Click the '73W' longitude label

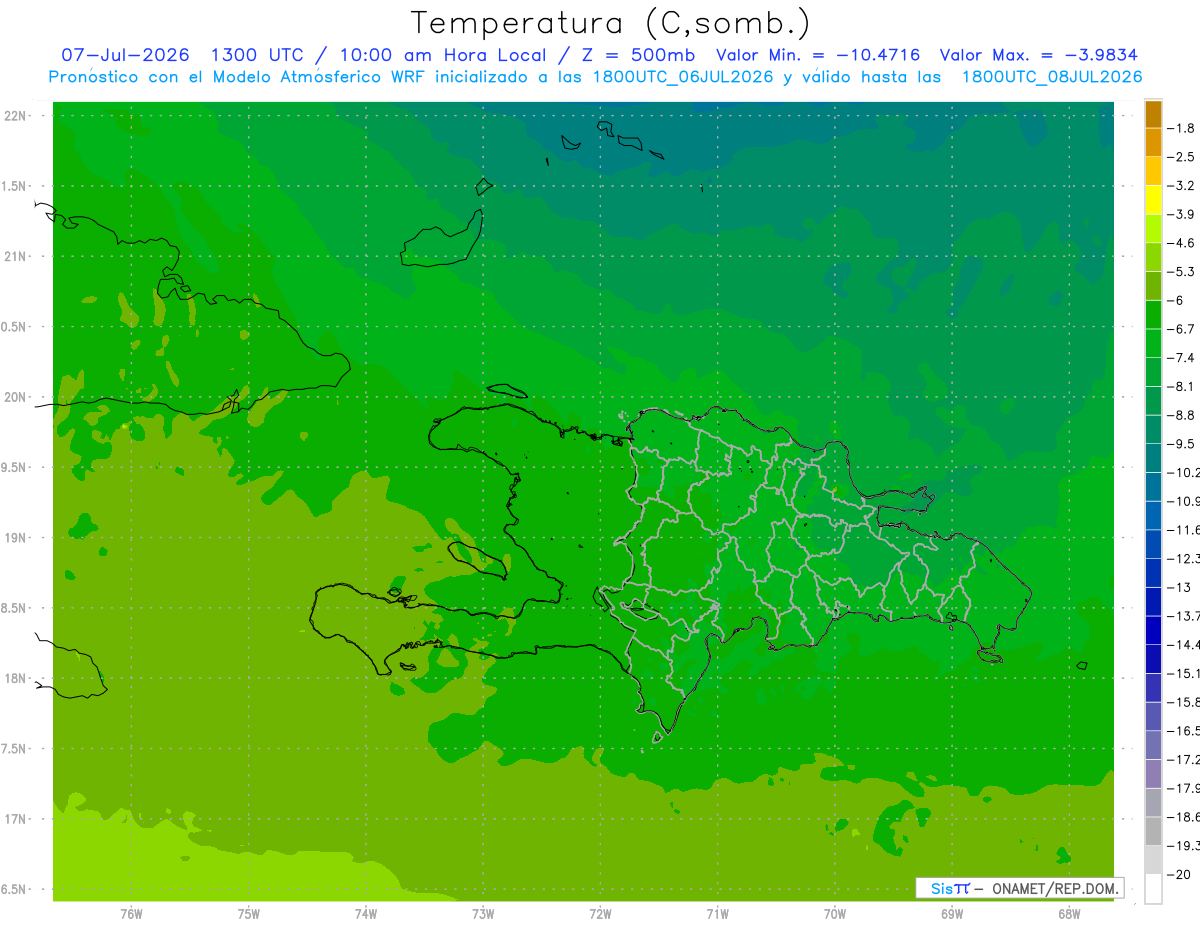[483, 914]
